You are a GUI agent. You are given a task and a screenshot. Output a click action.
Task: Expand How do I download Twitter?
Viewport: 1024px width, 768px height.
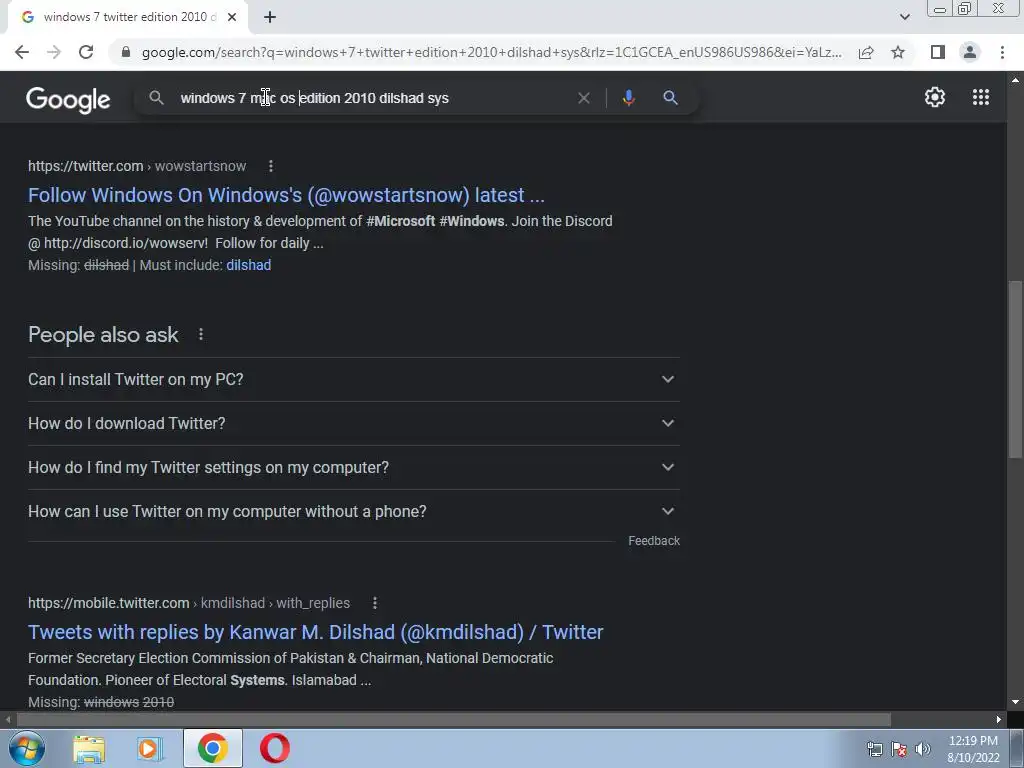354,423
